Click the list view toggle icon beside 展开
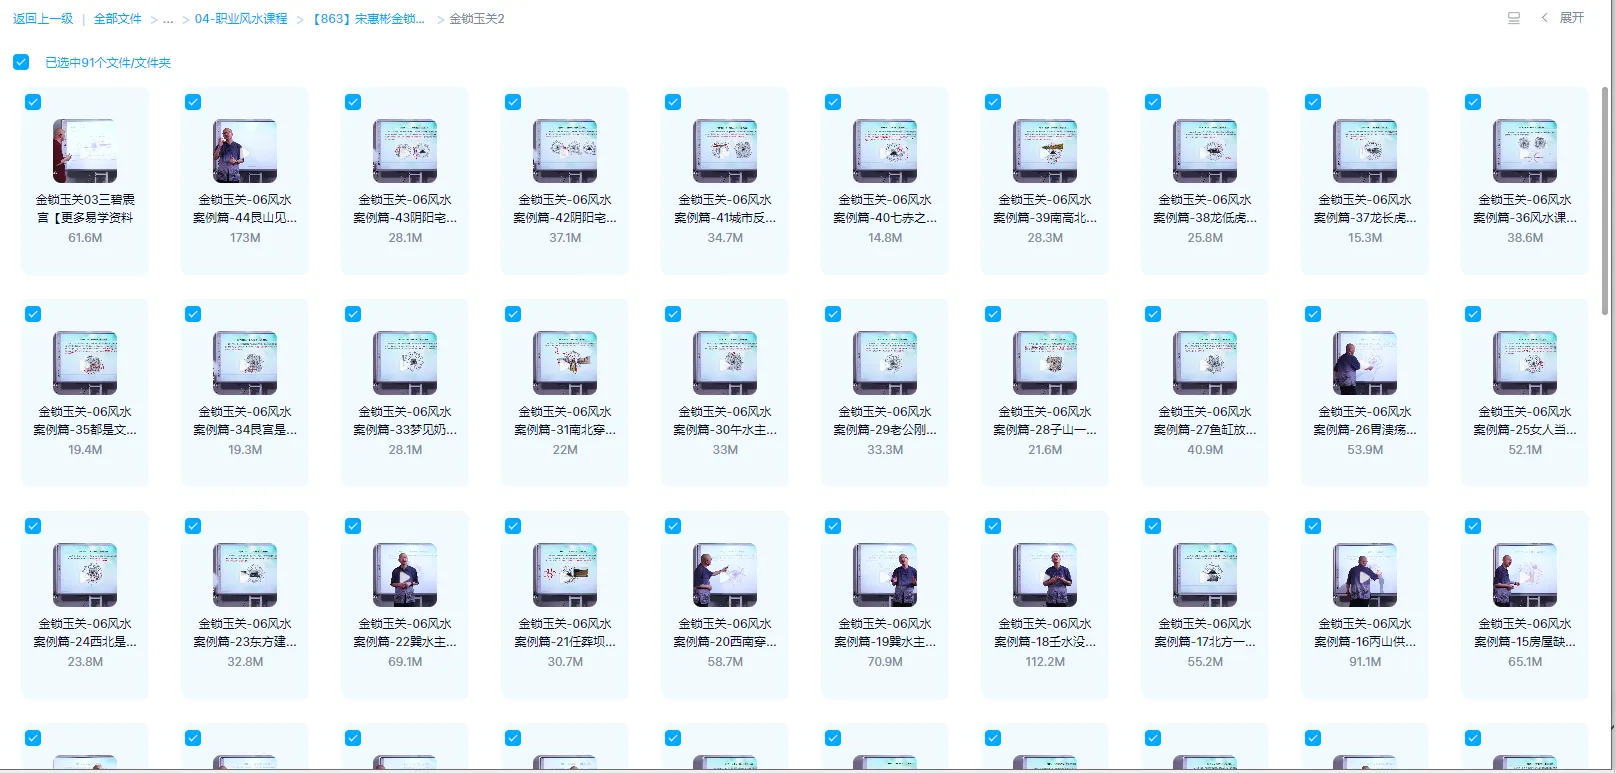The width and height of the screenshot is (1616, 773). tap(1514, 18)
